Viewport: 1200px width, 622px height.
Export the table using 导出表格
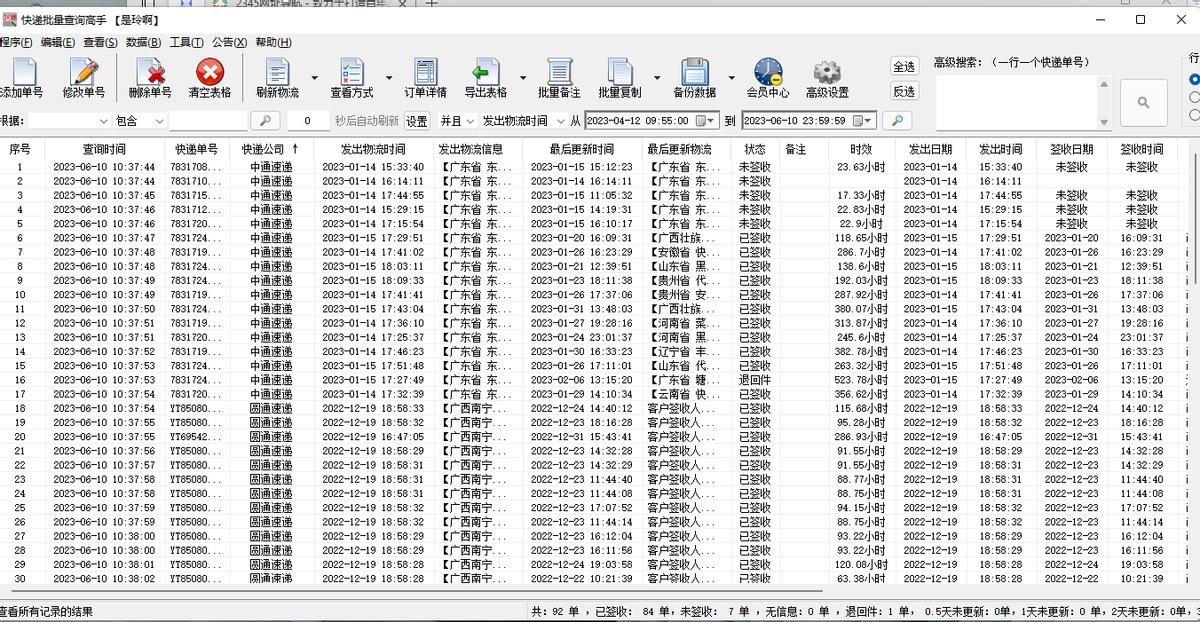click(487, 78)
